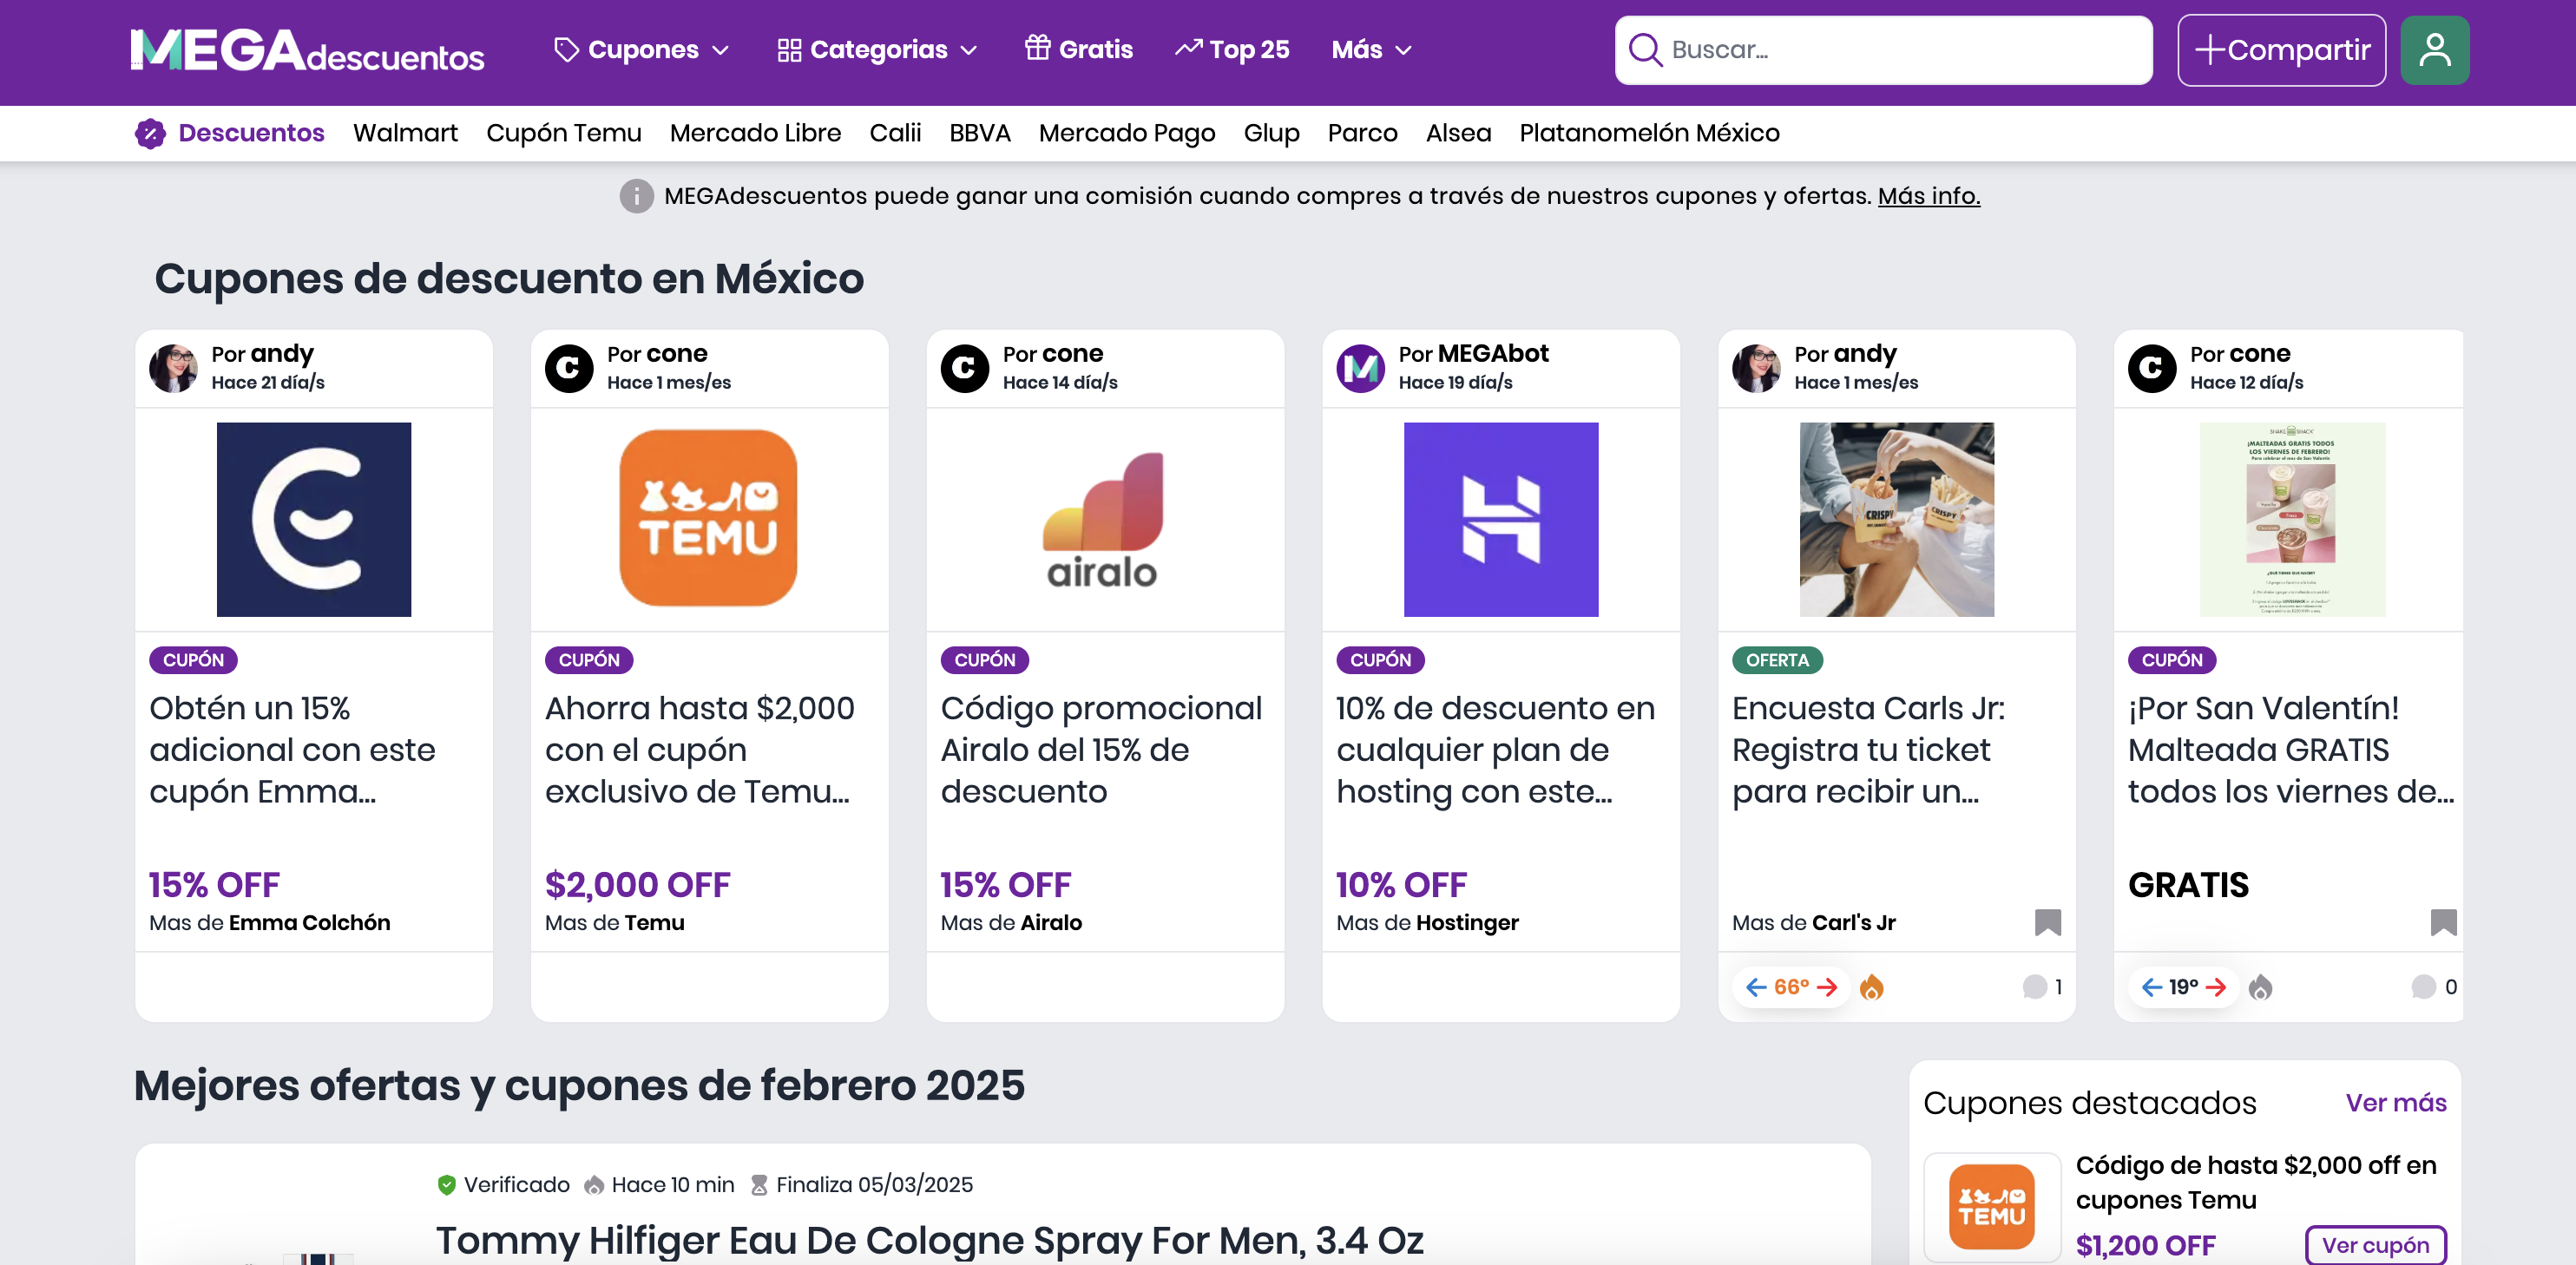Upvote Carl's Jr deal with red arrow
Screen dimensions: 2576x1265
pyautogui.click(x=1827, y=987)
